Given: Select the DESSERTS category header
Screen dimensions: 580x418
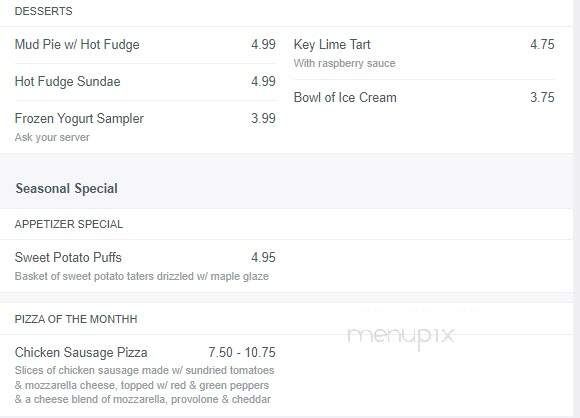Looking at the screenshot, I should click(44, 11).
